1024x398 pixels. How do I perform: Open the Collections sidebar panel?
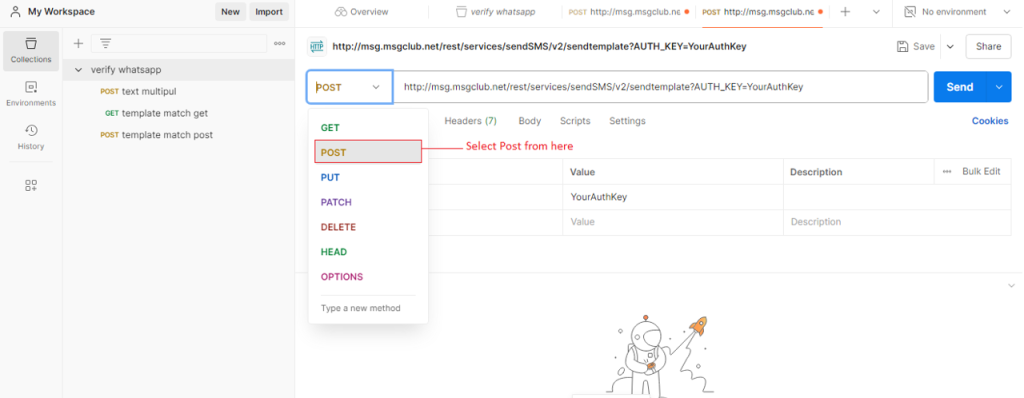click(x=31, y=50)
